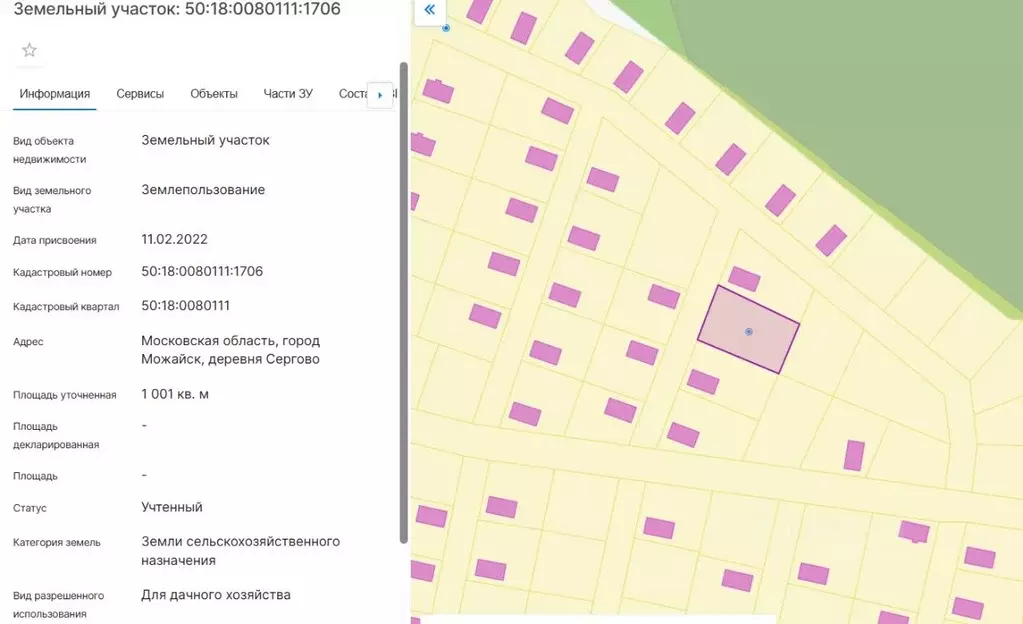Select the Объекты tab
1023x624 pixels.
(214, 94)
